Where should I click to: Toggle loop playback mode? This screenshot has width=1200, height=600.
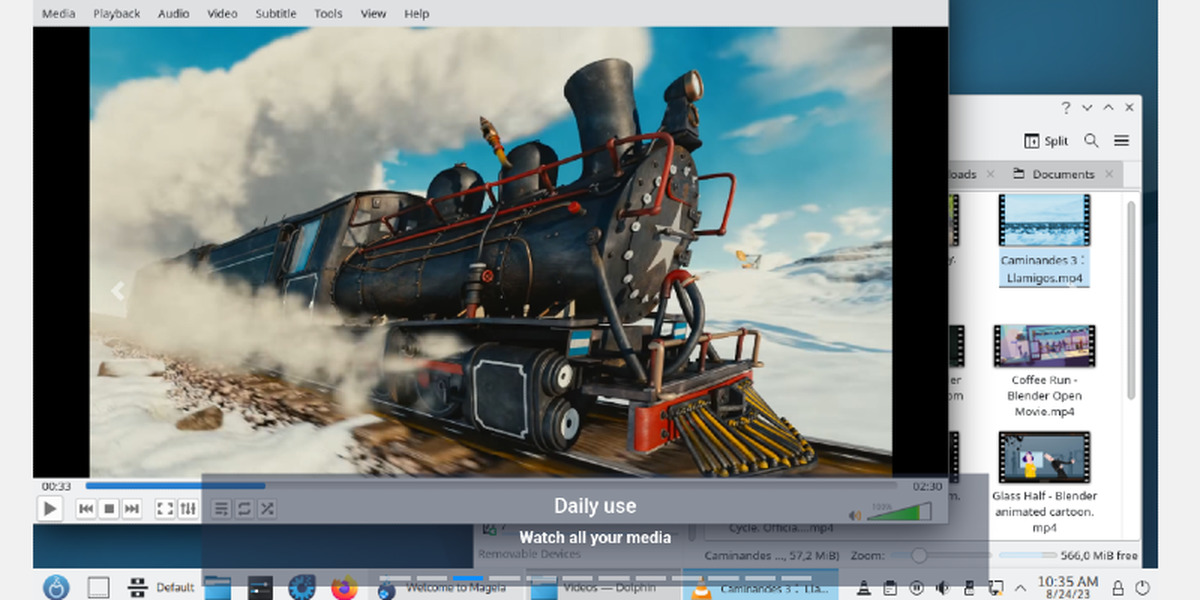point(245,509)
